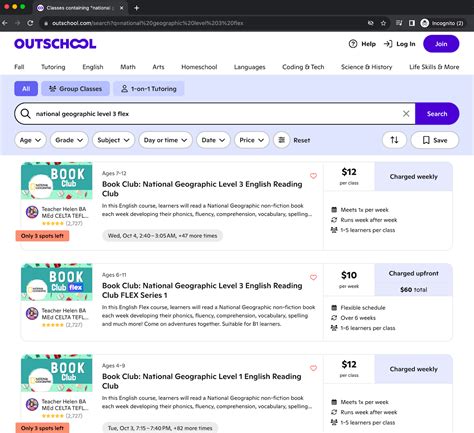Open a new browser tab
The height and width of the screenshot is (433, 474).
(x=137, y=8)
